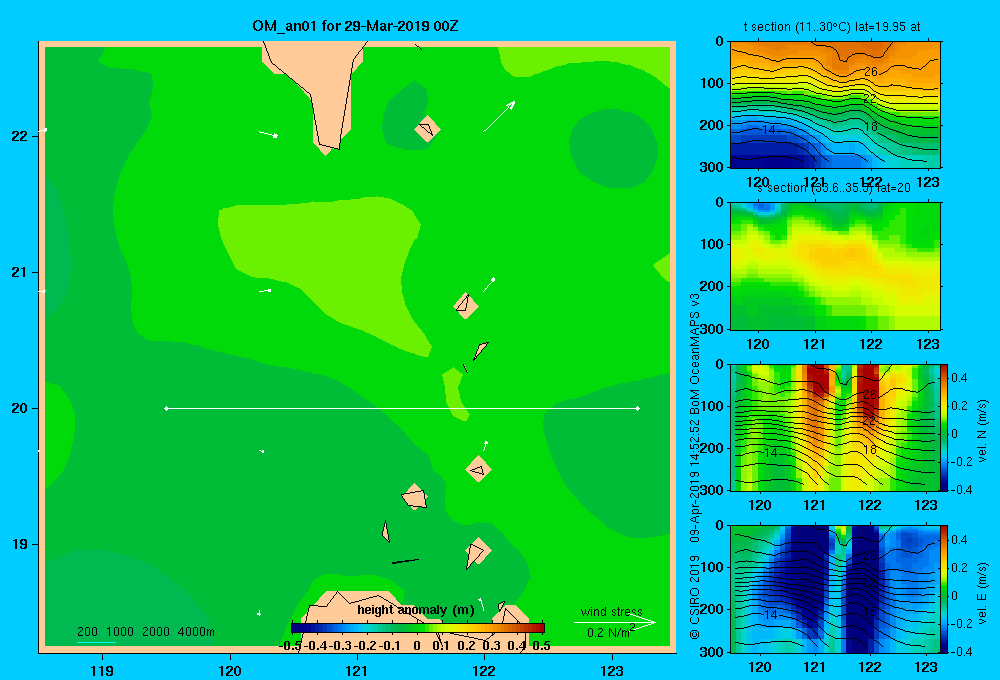Click the -0.4 tick on vel. E scale
This screenshot has height=680, width=1000.
[961, 651]
